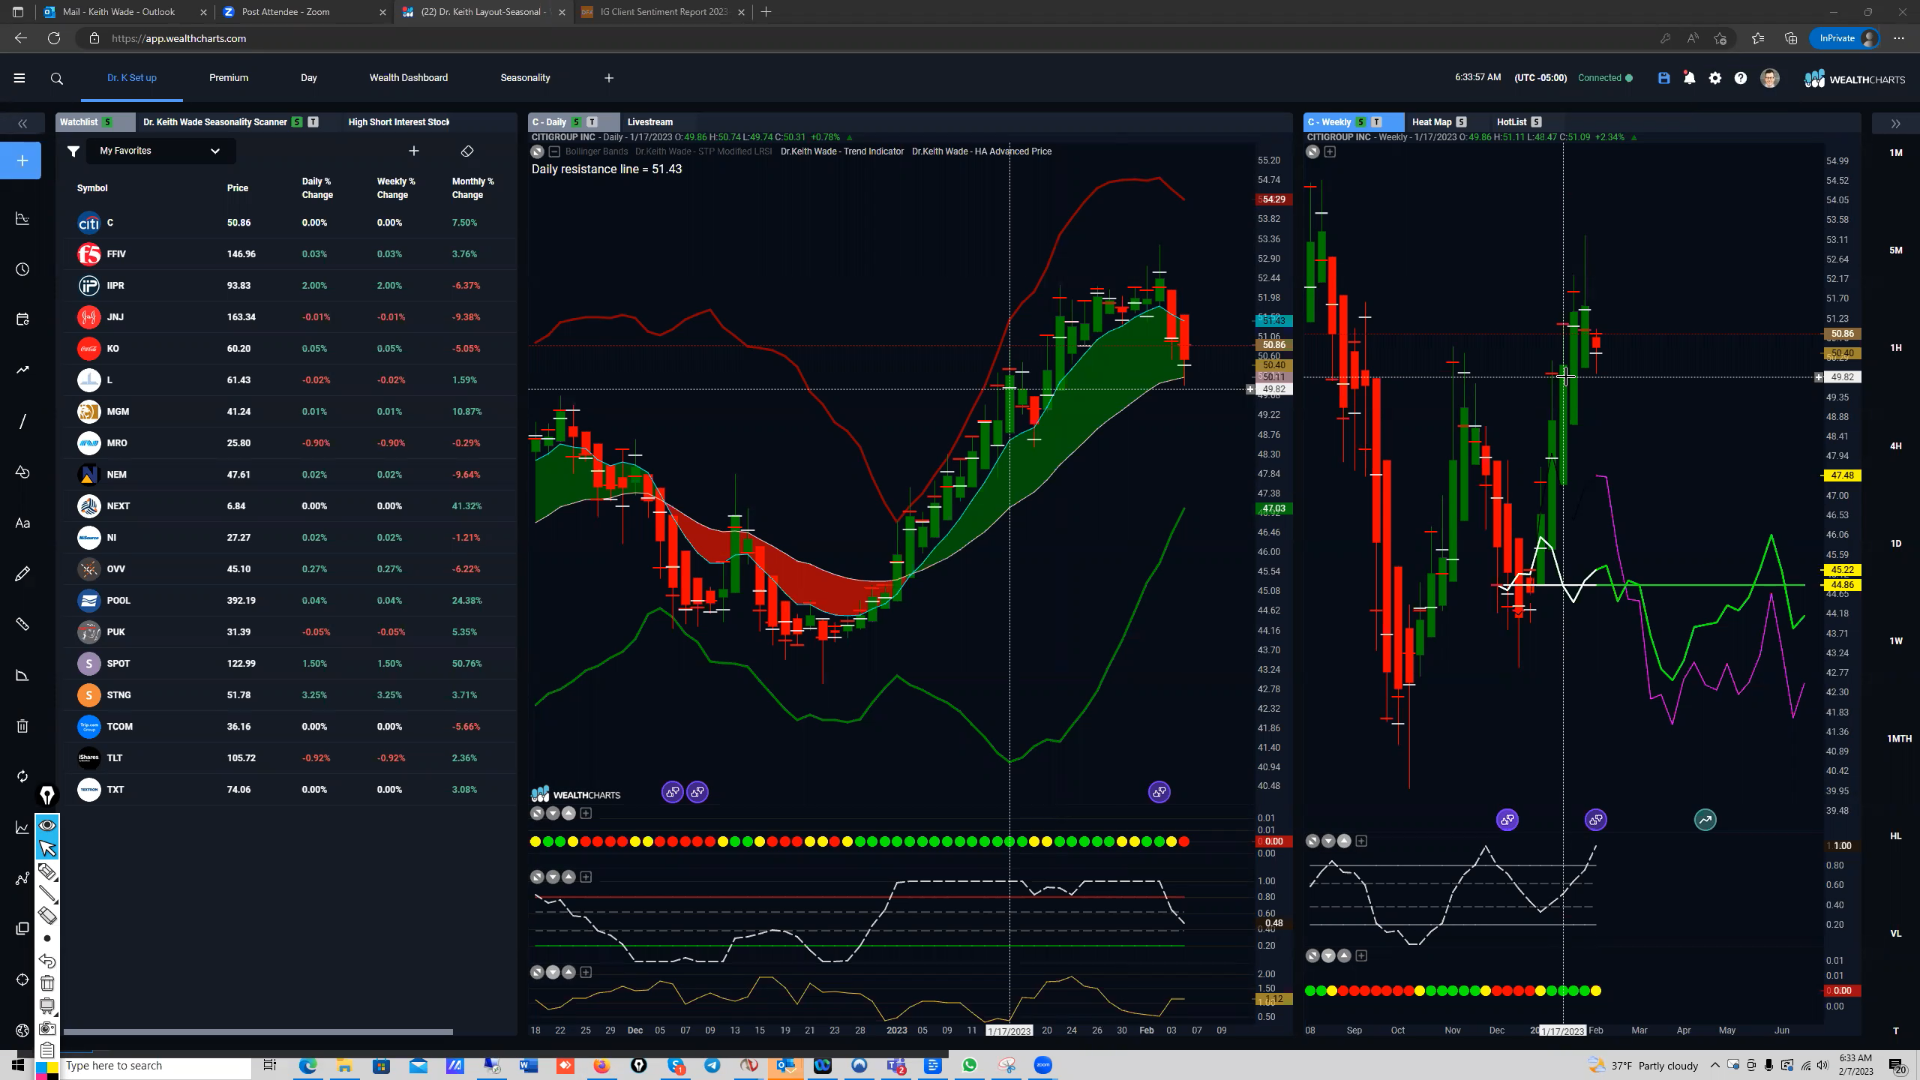Viewport: 1920px width, 1080px height.
Task: Click the sidebar refresh sync icon
Action: pyautogui.click(x=22, y=776)
